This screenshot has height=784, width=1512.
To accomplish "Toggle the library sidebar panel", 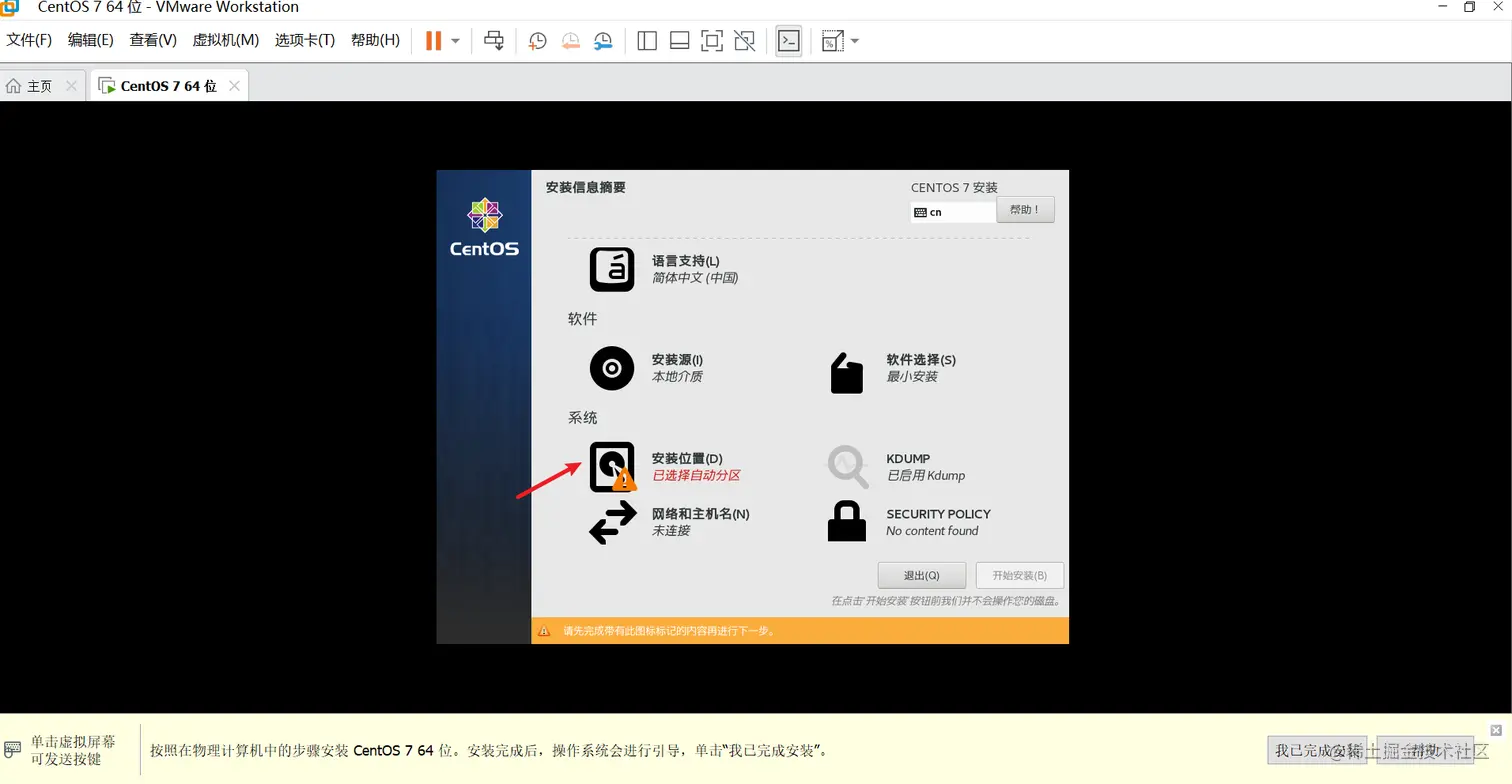I will [647, 41].
